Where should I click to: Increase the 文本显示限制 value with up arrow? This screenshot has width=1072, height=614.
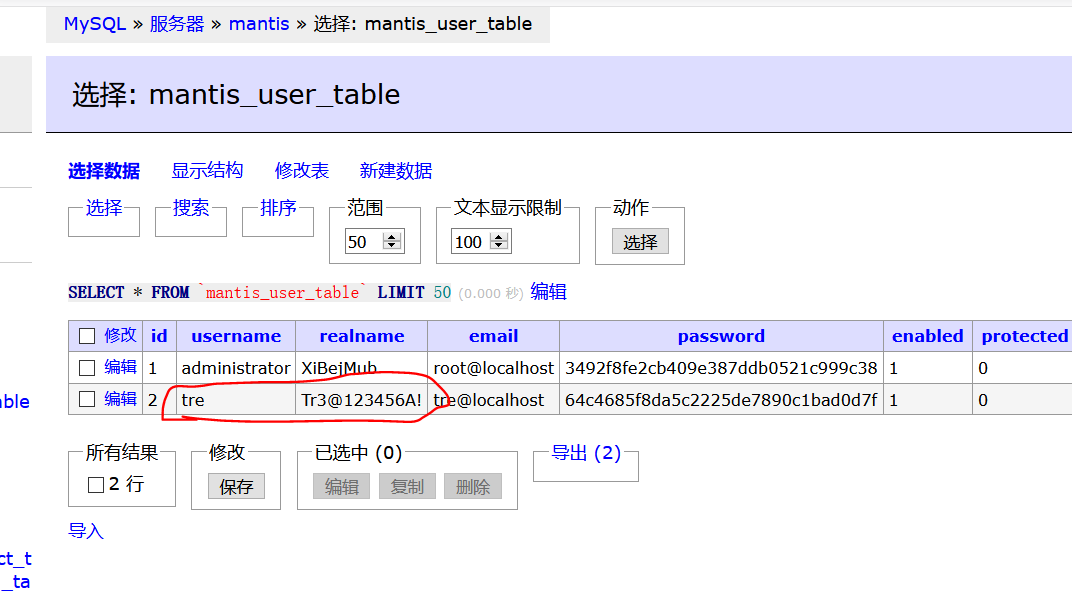point(499,237)
